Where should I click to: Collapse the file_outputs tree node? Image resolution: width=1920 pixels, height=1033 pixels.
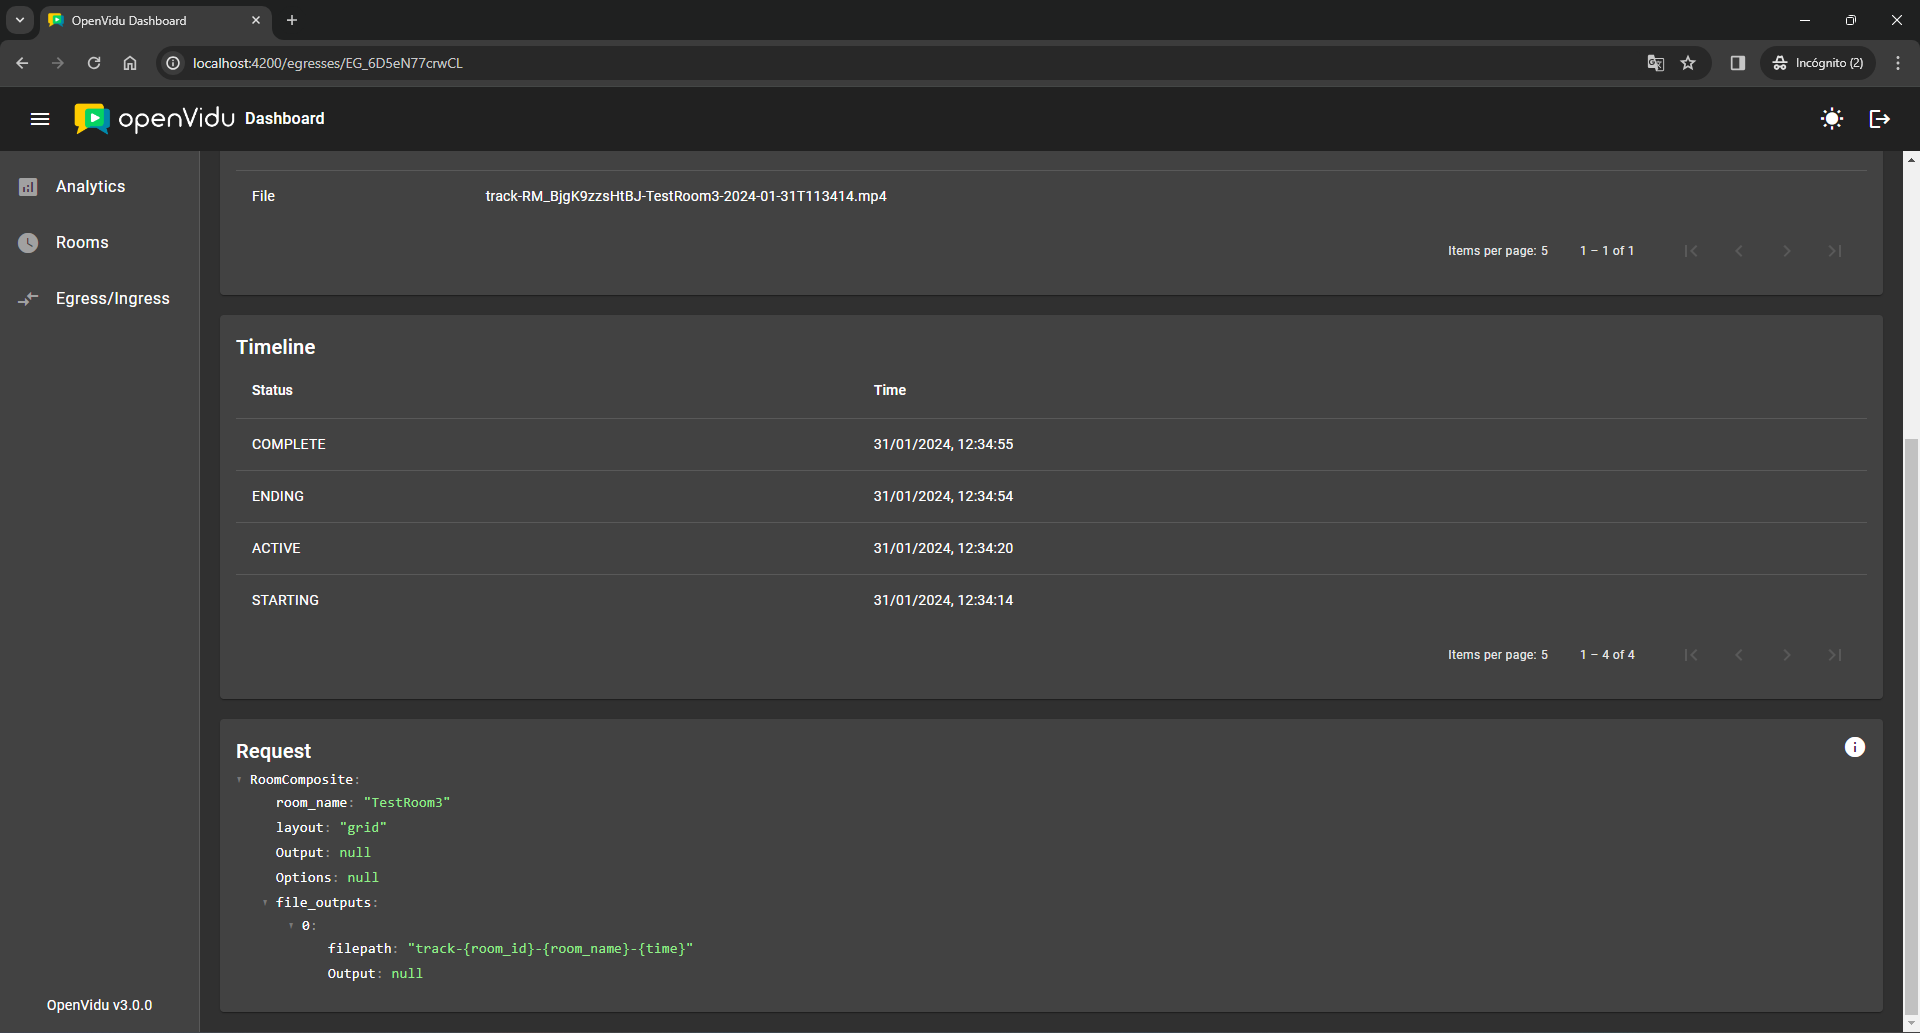coord(266,903)
